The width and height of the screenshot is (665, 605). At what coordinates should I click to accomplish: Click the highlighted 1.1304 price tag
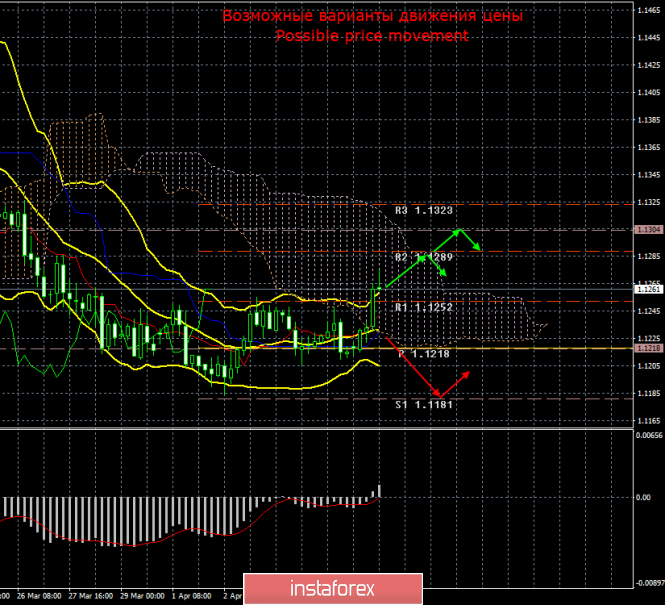coord(646,229)
